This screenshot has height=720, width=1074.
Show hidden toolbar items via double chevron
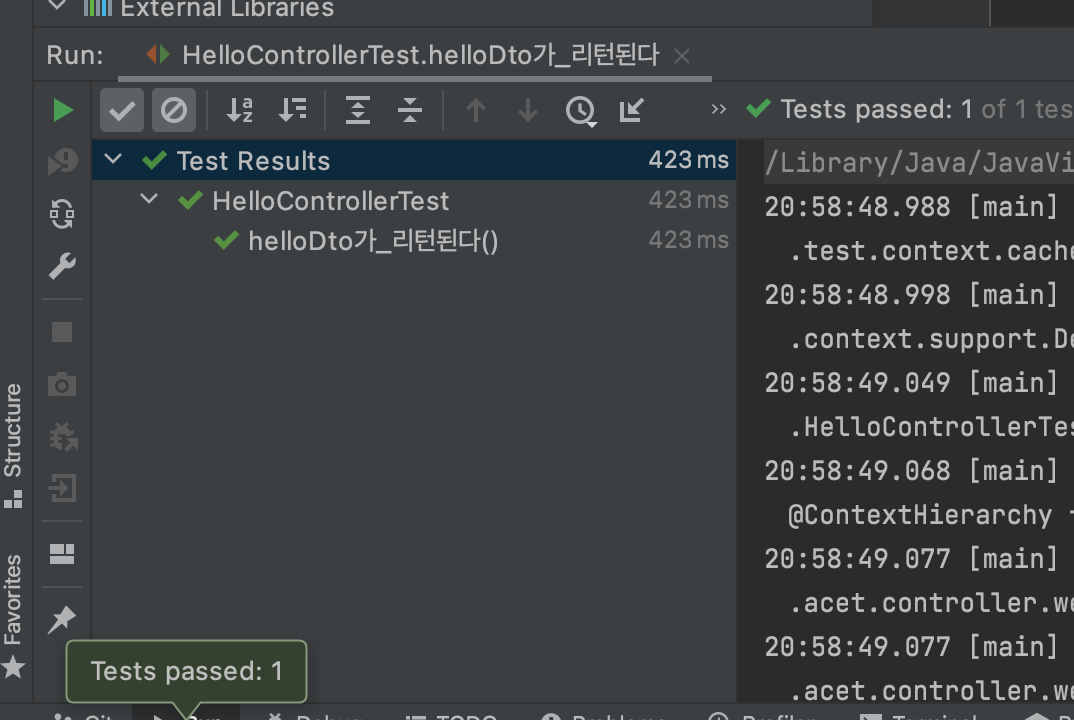[718, 109]
